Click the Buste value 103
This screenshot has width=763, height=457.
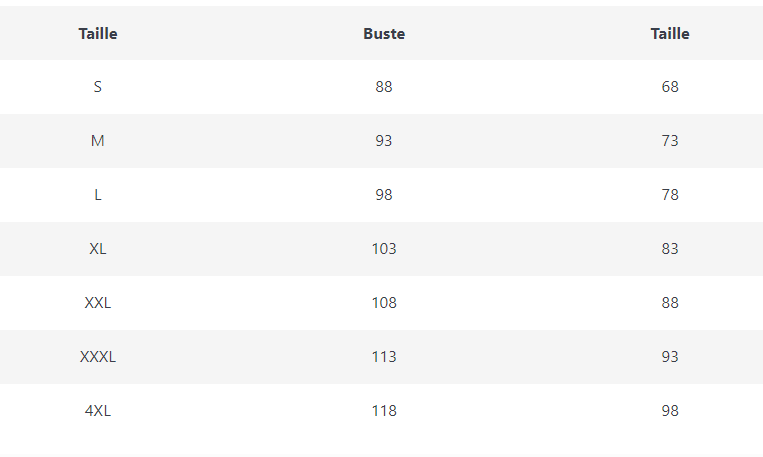pos(384,249)
